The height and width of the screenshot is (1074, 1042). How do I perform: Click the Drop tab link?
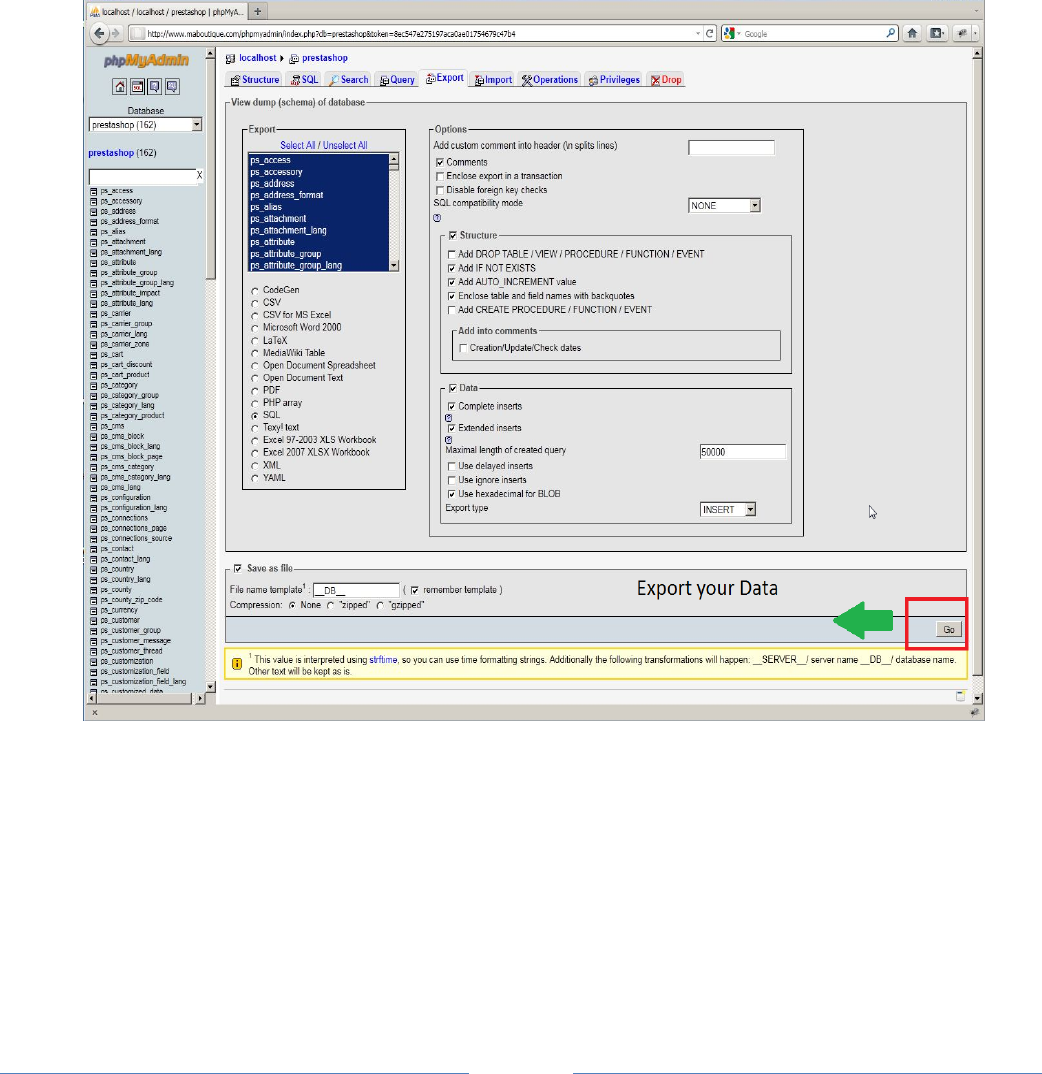[x=666, y=79]
